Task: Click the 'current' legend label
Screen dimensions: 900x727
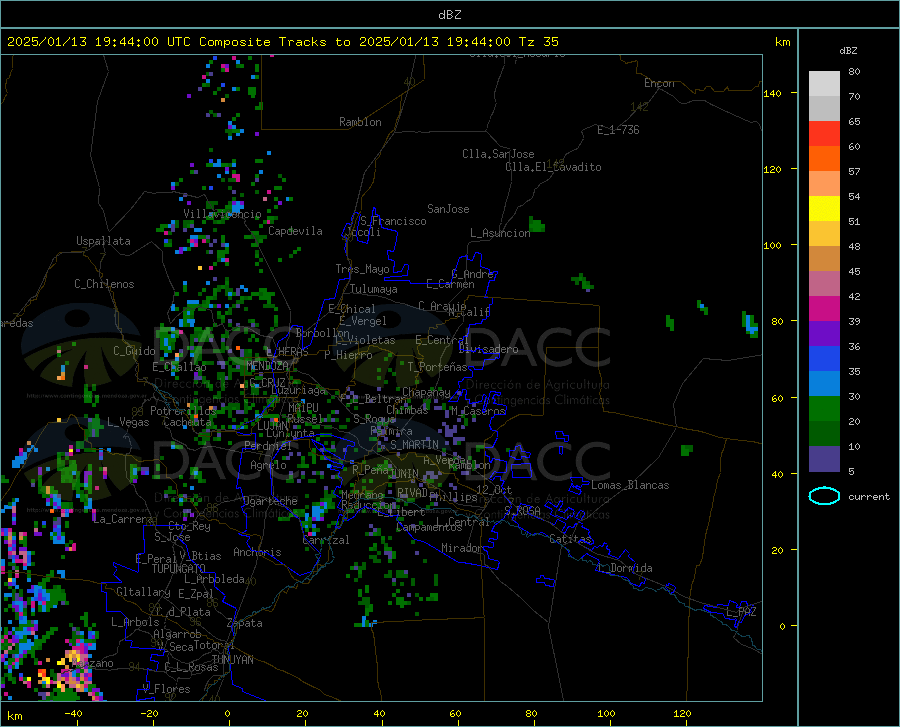Action: coord(868,497)
